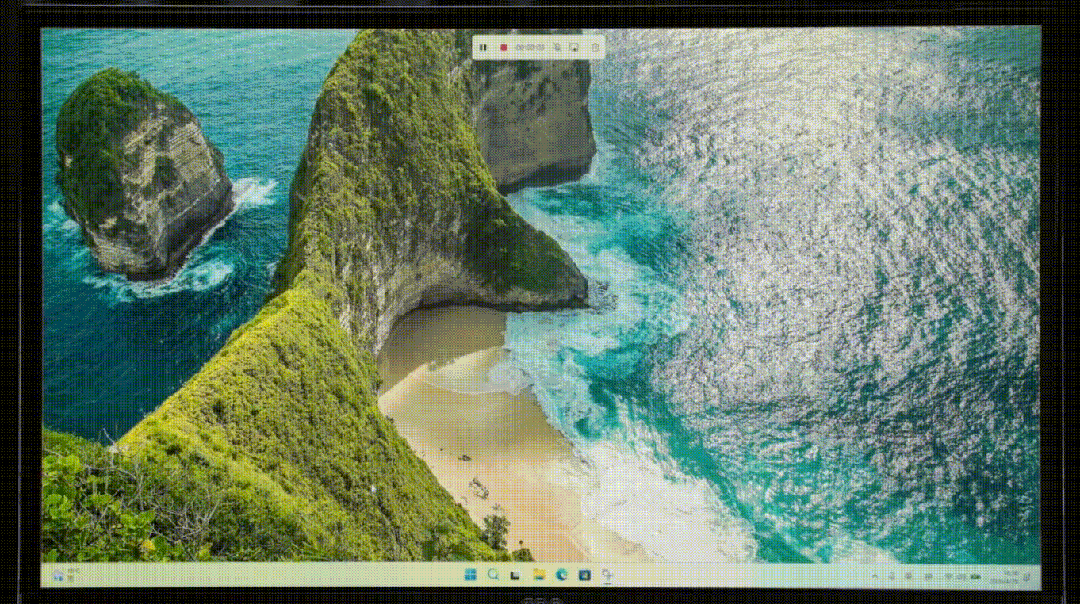Open the Windows Start menu
Viewport: 1080px width, 604px height.
[470, 574]
